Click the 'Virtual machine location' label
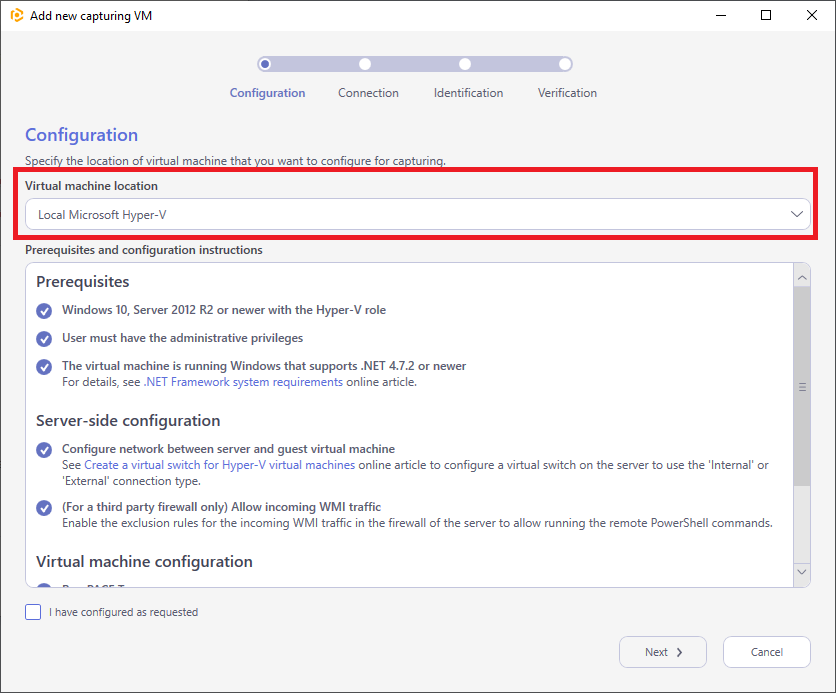 91,186
